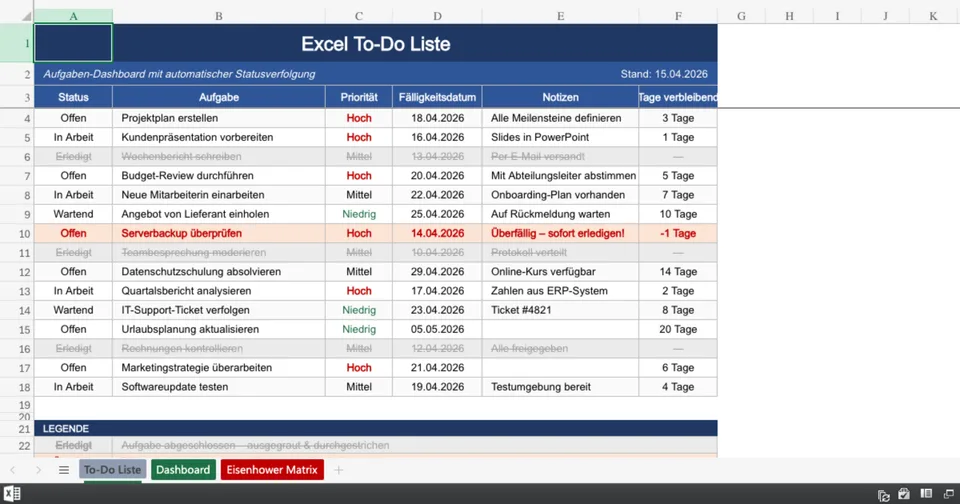Add a new sheet with the plus icon

339,470
